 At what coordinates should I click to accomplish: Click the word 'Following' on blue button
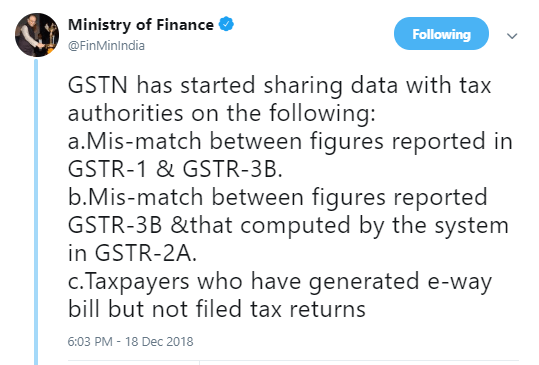coord(441,34)
